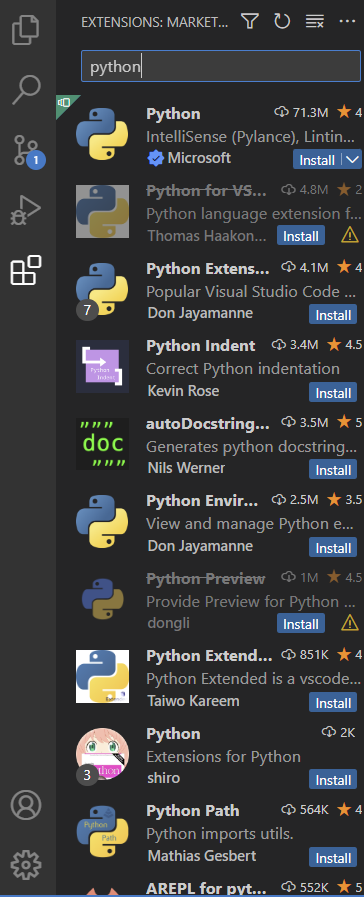The height and width of the screenshot is (897, 364).
Task: Click the extension pack badge showing 7
Action: coord(87,310)
